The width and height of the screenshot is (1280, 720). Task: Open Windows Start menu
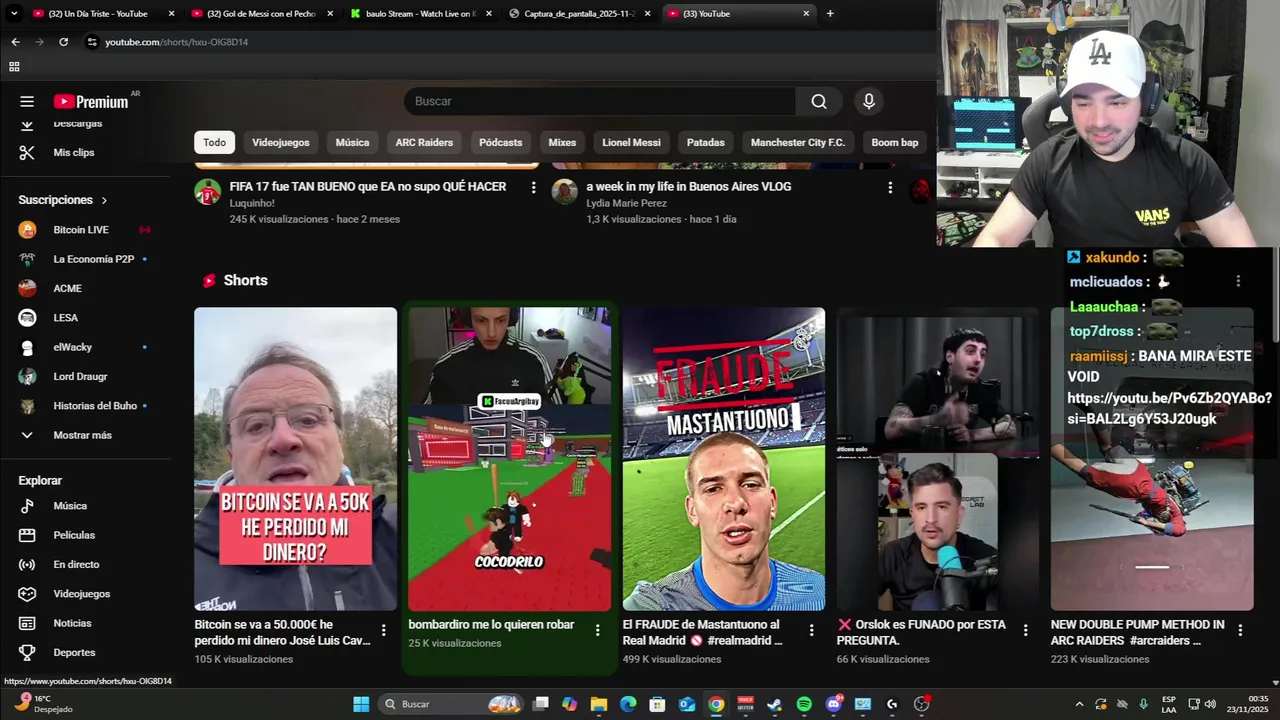[361, 704]
